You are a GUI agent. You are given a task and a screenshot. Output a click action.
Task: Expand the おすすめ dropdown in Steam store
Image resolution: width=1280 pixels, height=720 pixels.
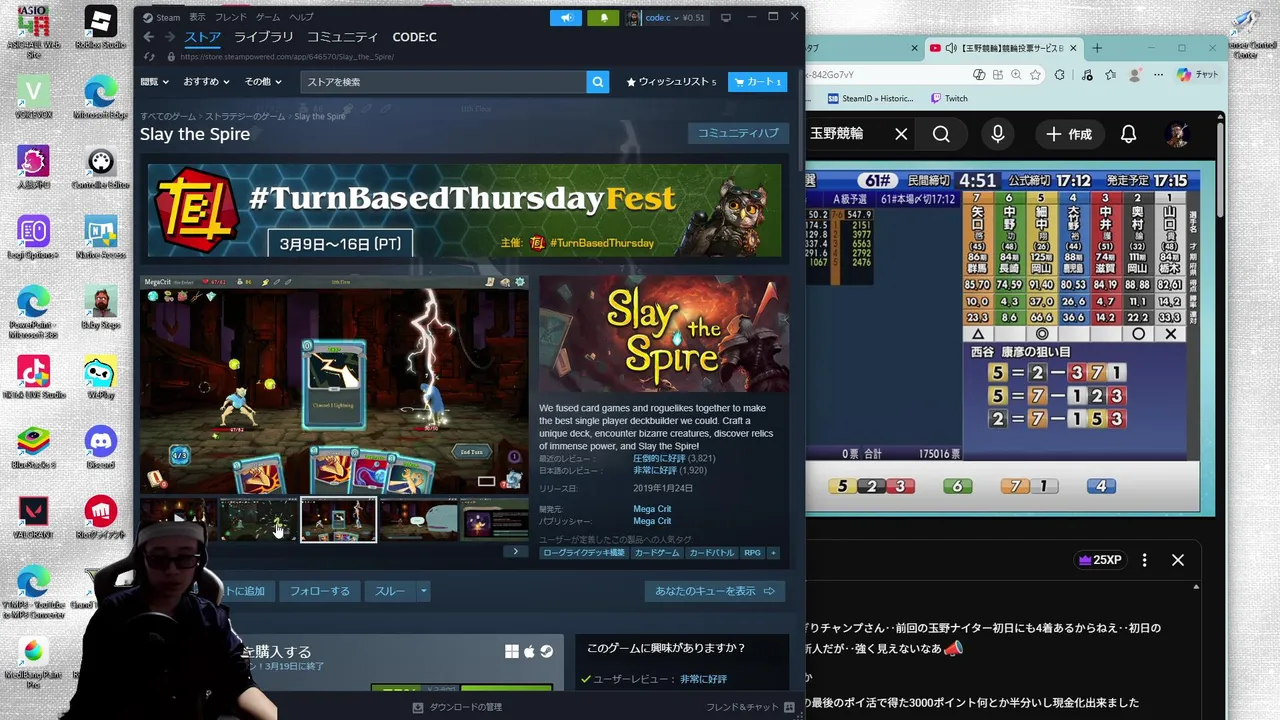click(x=206, y=82)
